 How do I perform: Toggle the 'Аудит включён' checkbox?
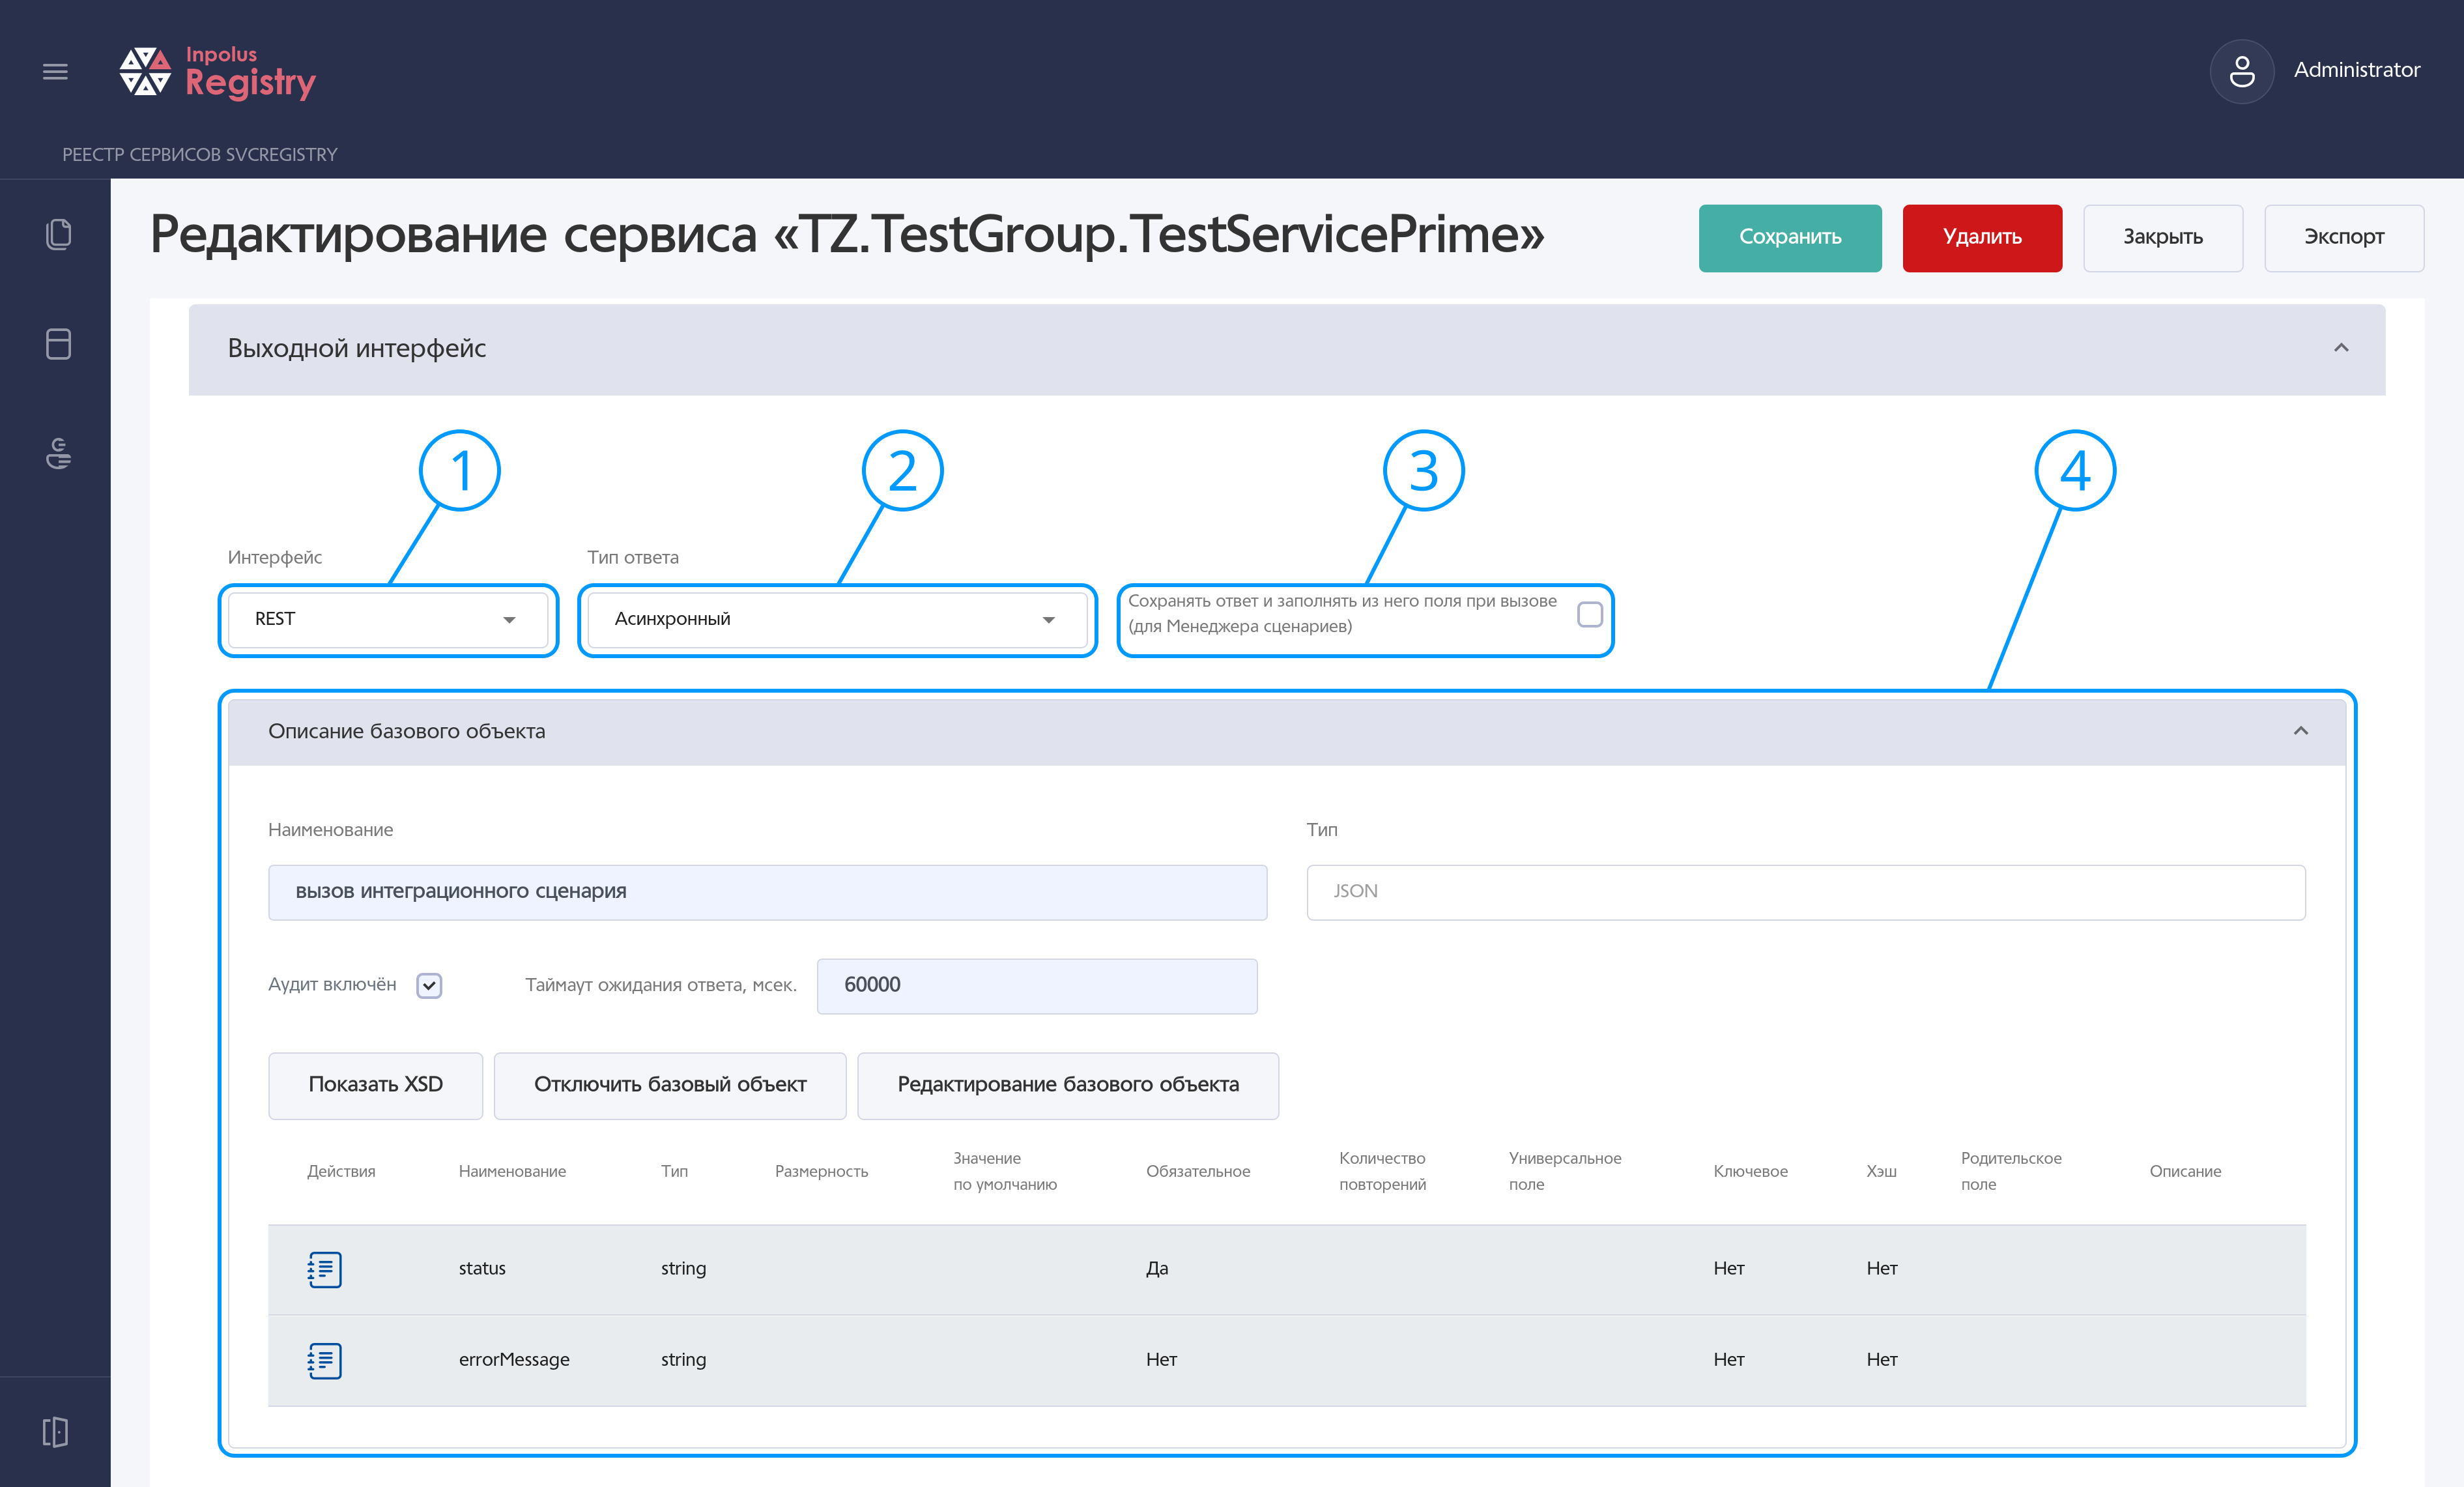[429, 985]
